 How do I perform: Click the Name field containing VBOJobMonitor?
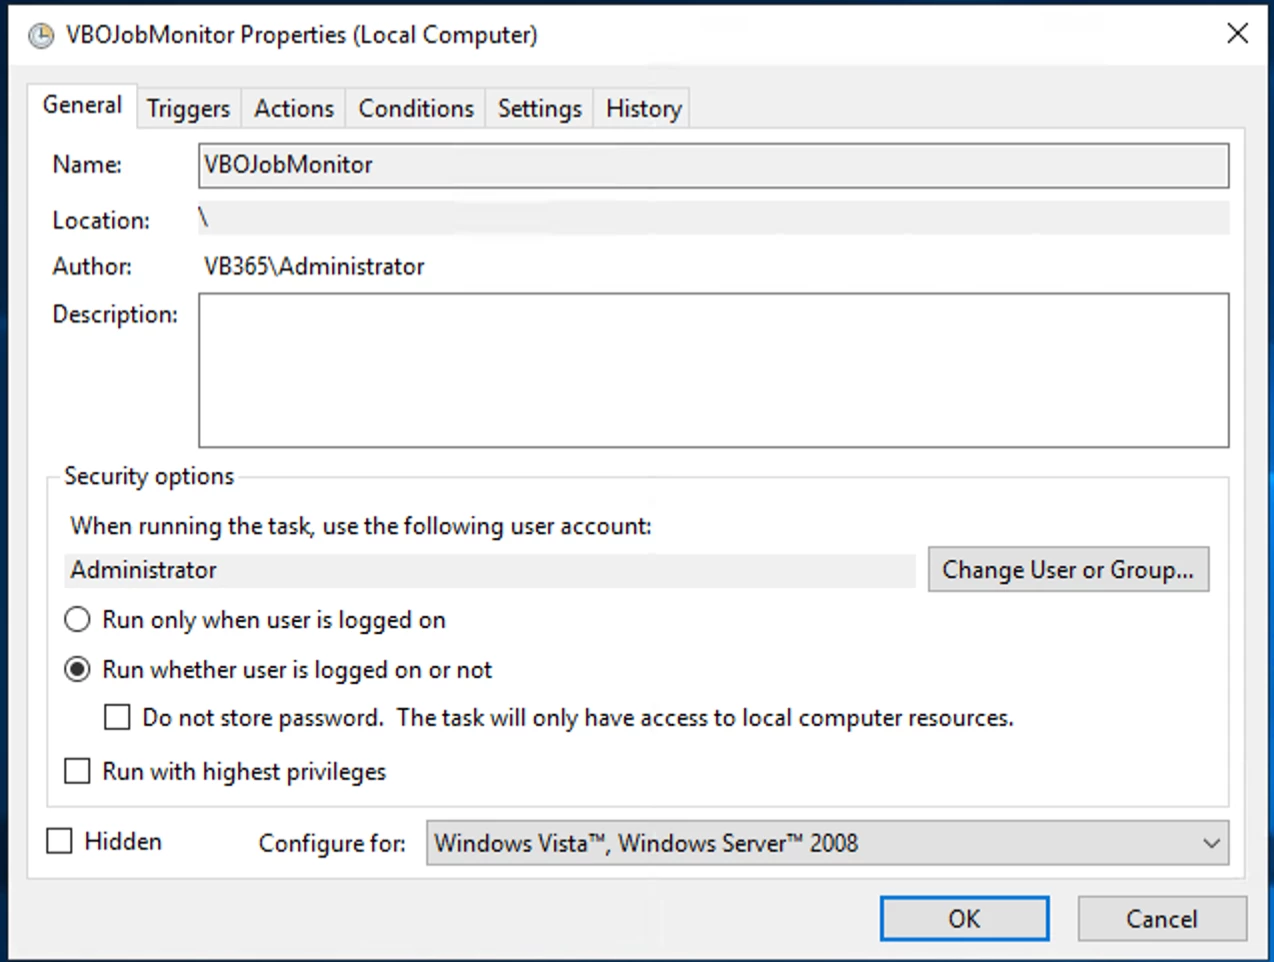(x=713, y=165)
